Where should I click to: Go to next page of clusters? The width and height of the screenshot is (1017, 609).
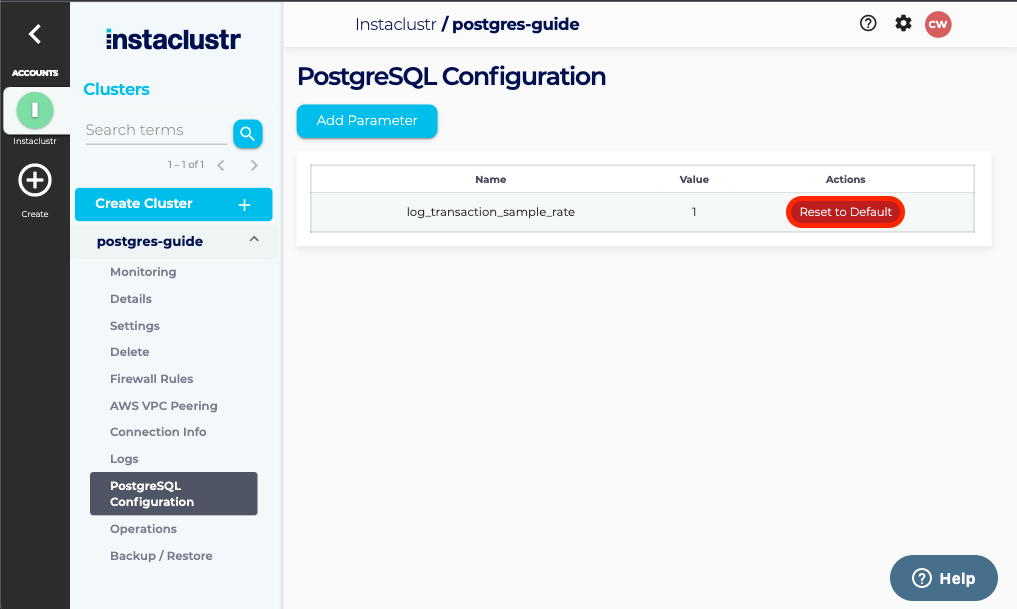click(254, 165)
